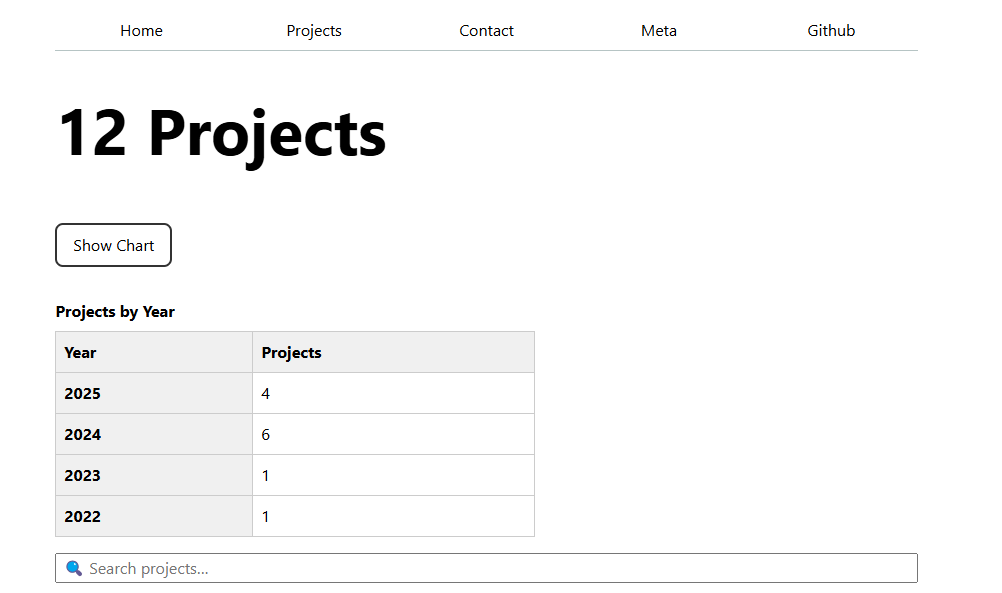Select the 2022 row header
The width and height of the screenshot is (1002, 593).
click(x=83, y=516)
